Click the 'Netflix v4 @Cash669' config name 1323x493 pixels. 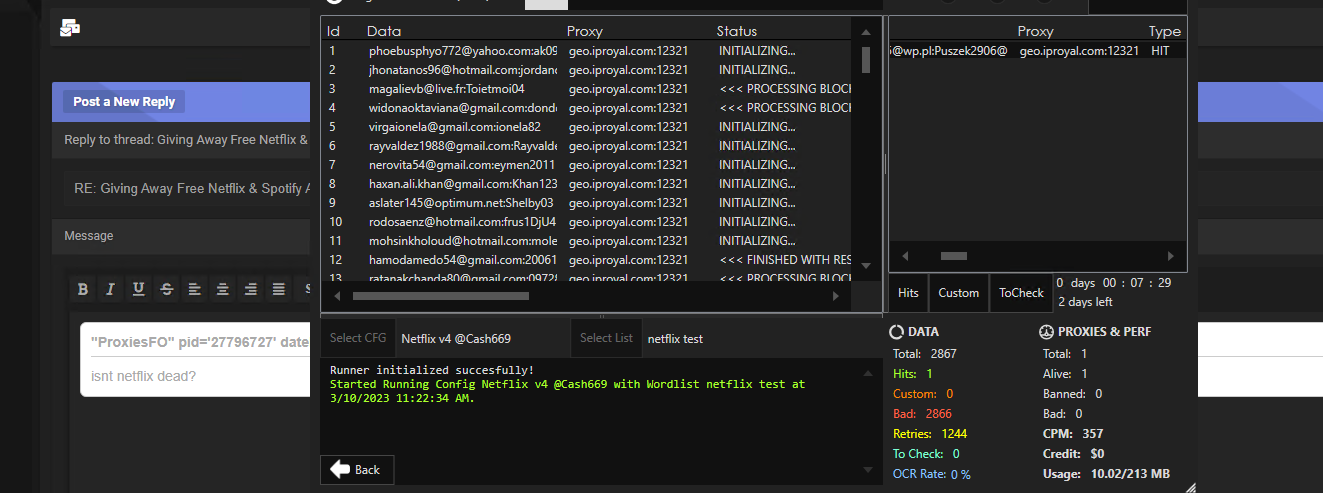(x=456, y=339)
